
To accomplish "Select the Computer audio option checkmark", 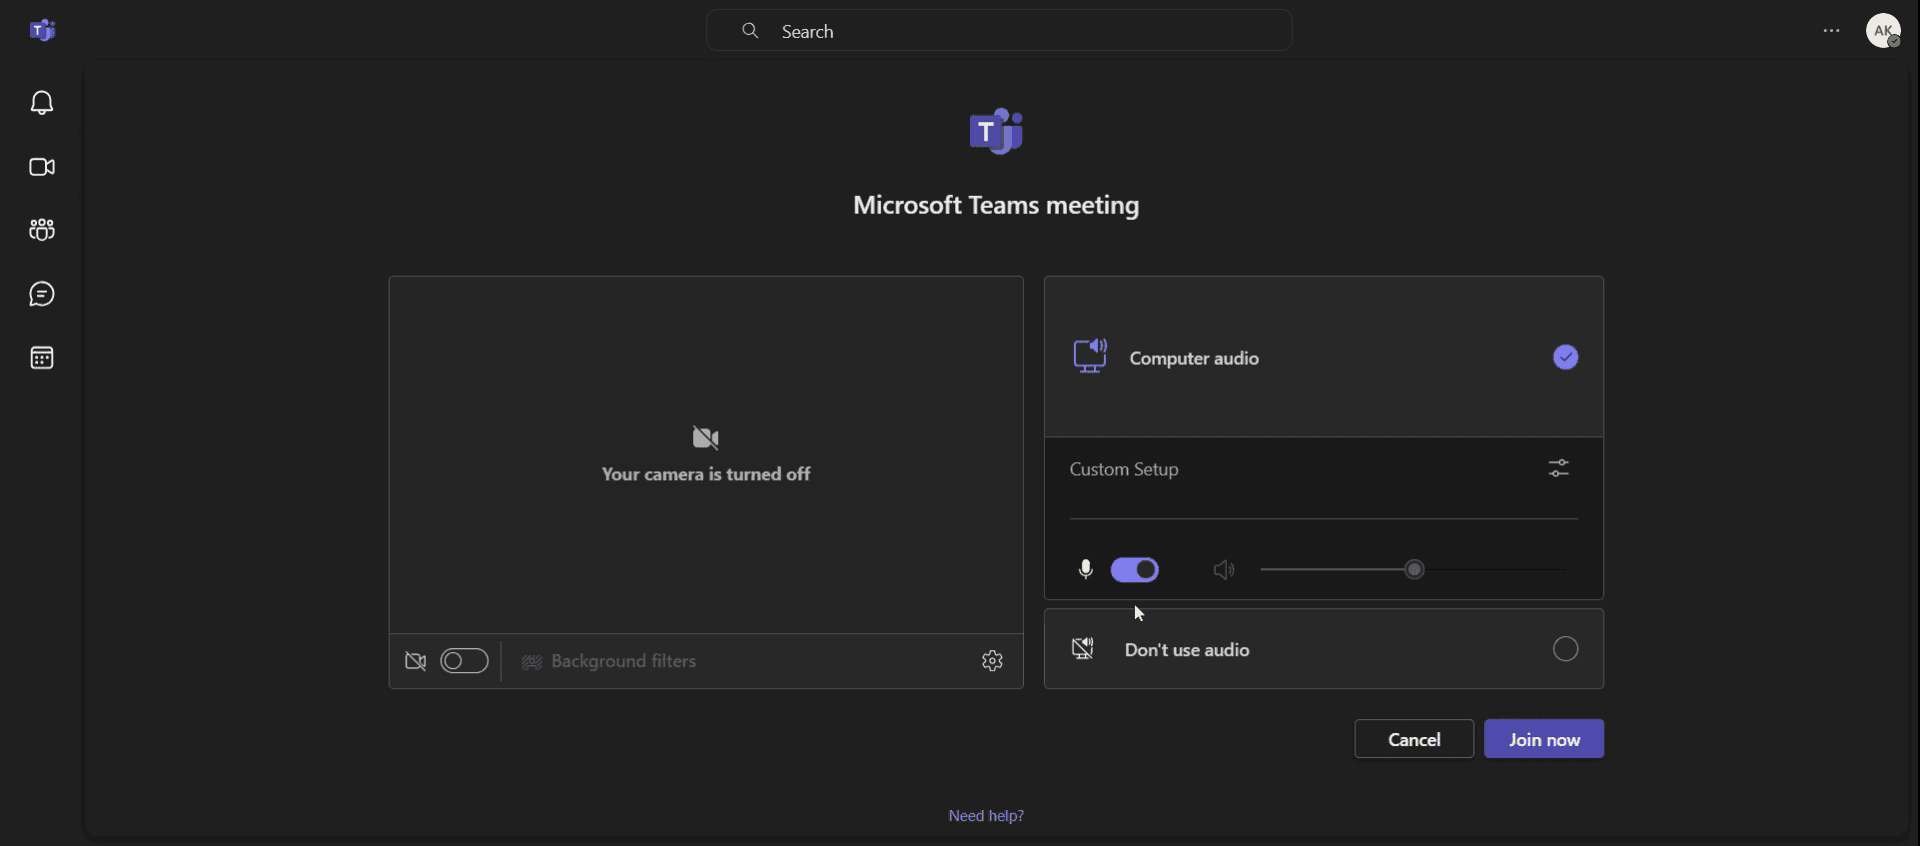I will (1566, 357).
